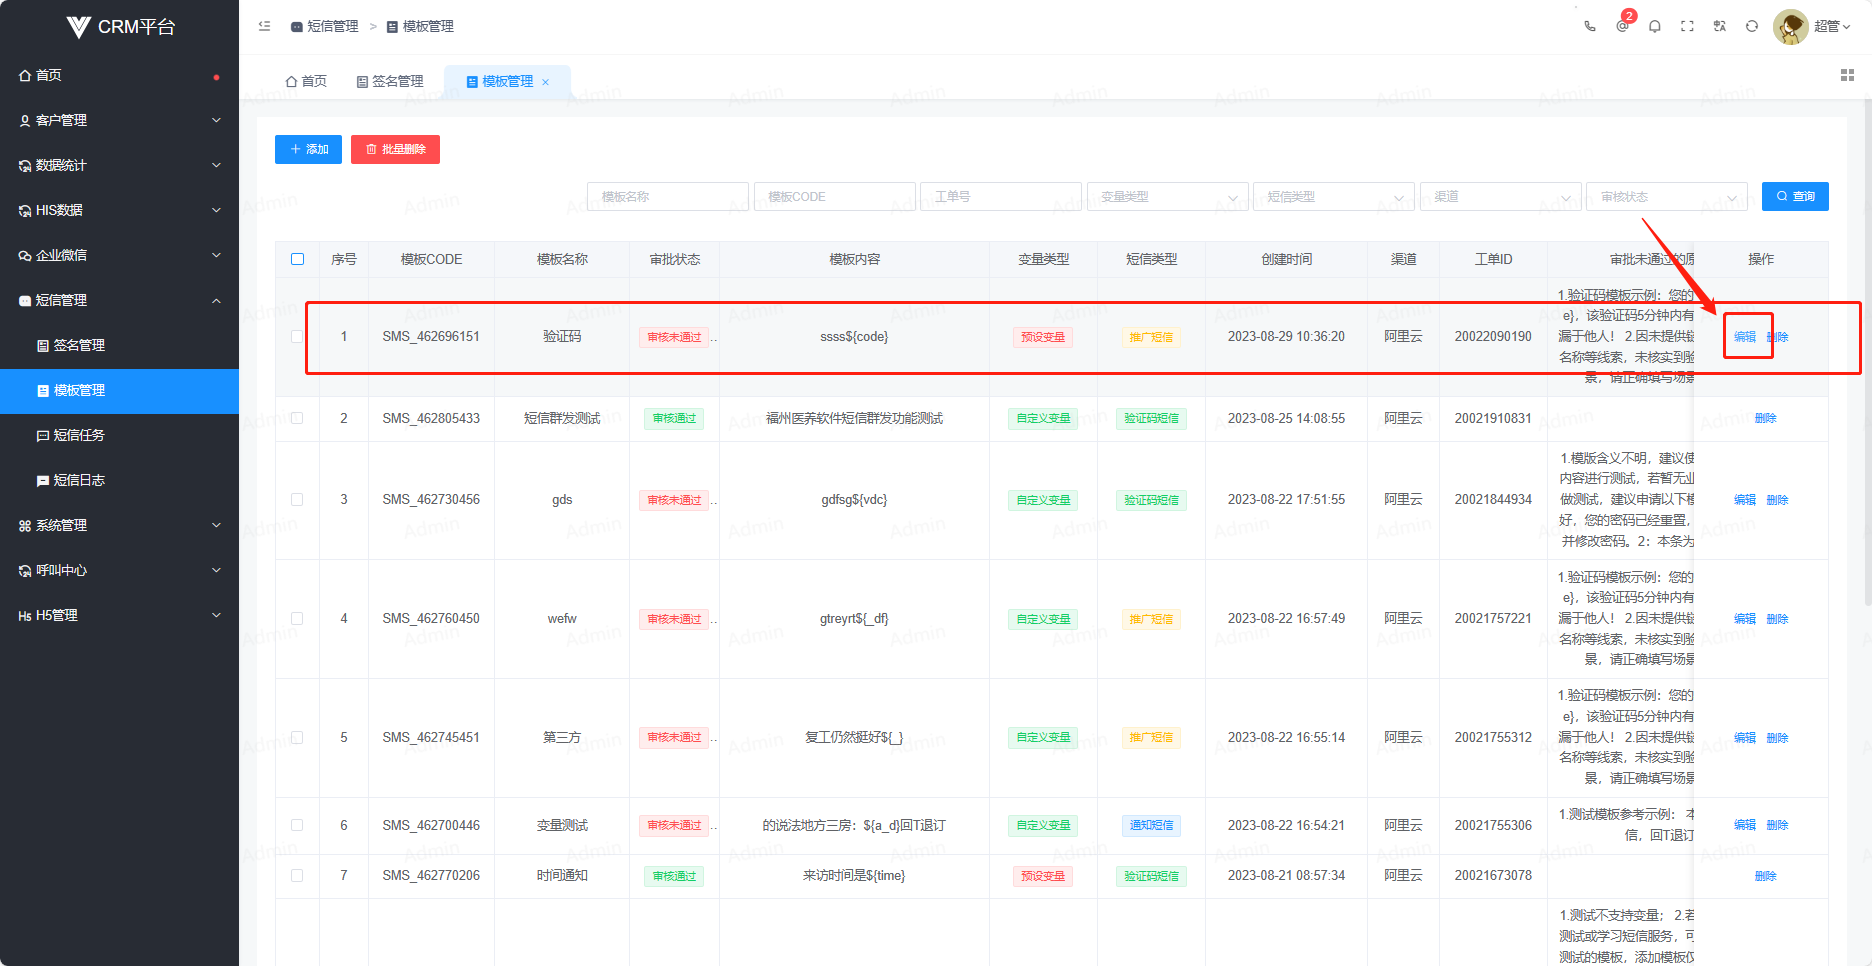Click the plus icon on the 添加 button
The width and height of the screenshot is (1872, 966).
click(295, 149)
